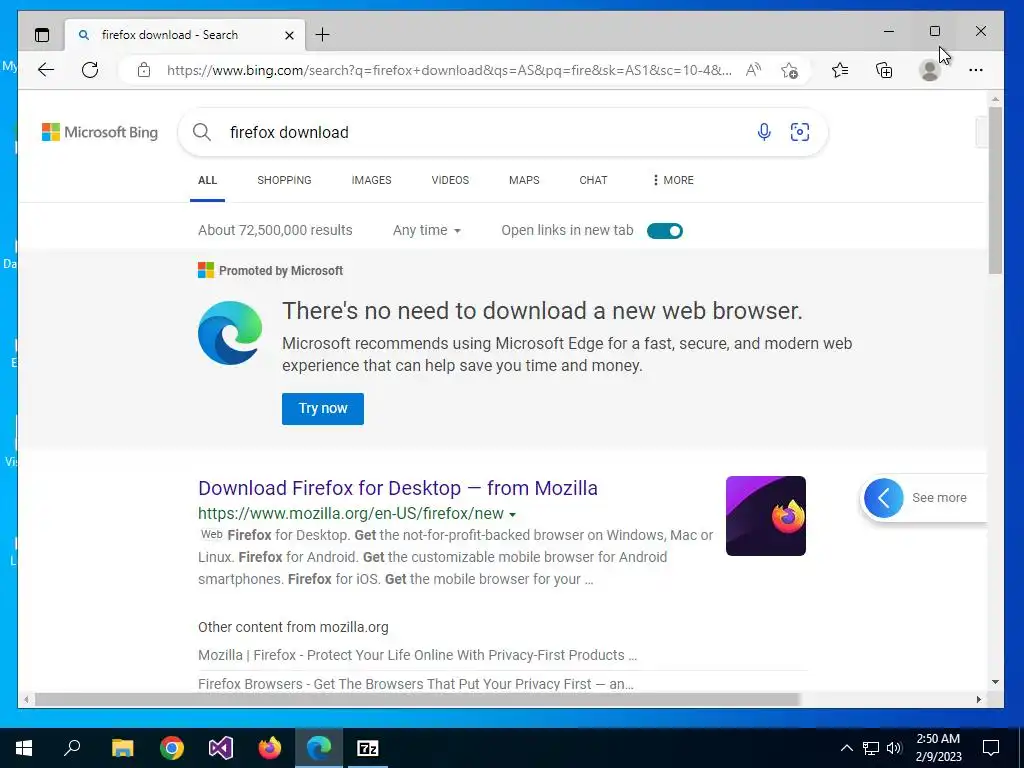1024x768 pixels.
Task: Open a new tab with plus button
Action: click(323, 35)
